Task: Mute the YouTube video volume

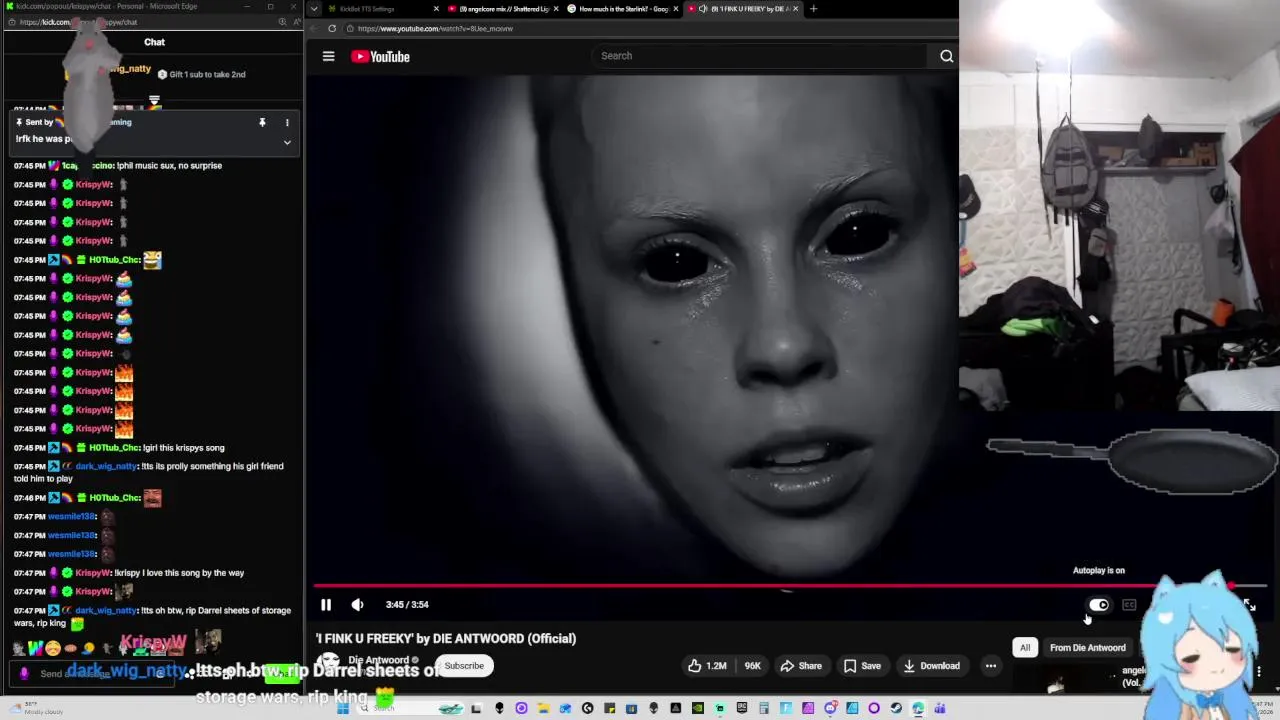Action: pos(357,604)
